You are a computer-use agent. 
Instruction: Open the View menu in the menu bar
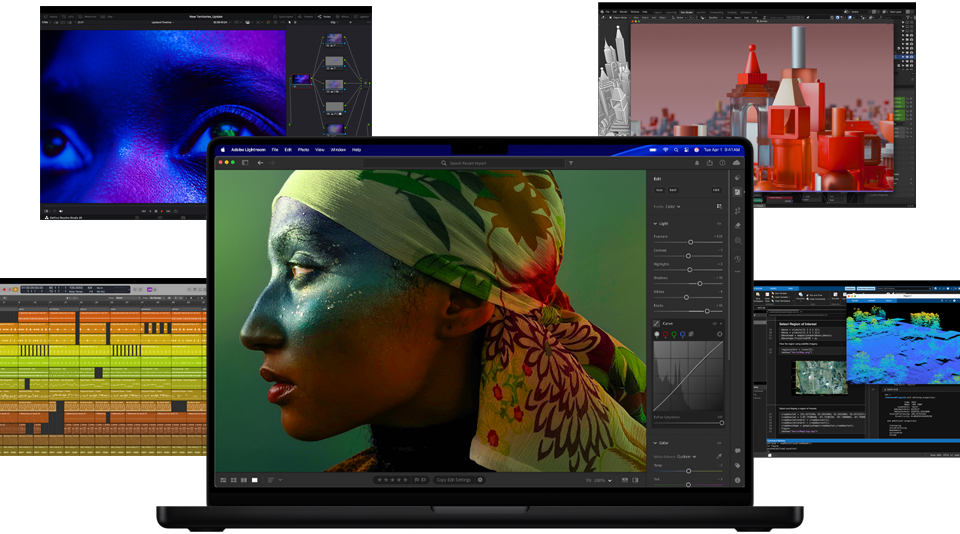[x=320, y=149]
